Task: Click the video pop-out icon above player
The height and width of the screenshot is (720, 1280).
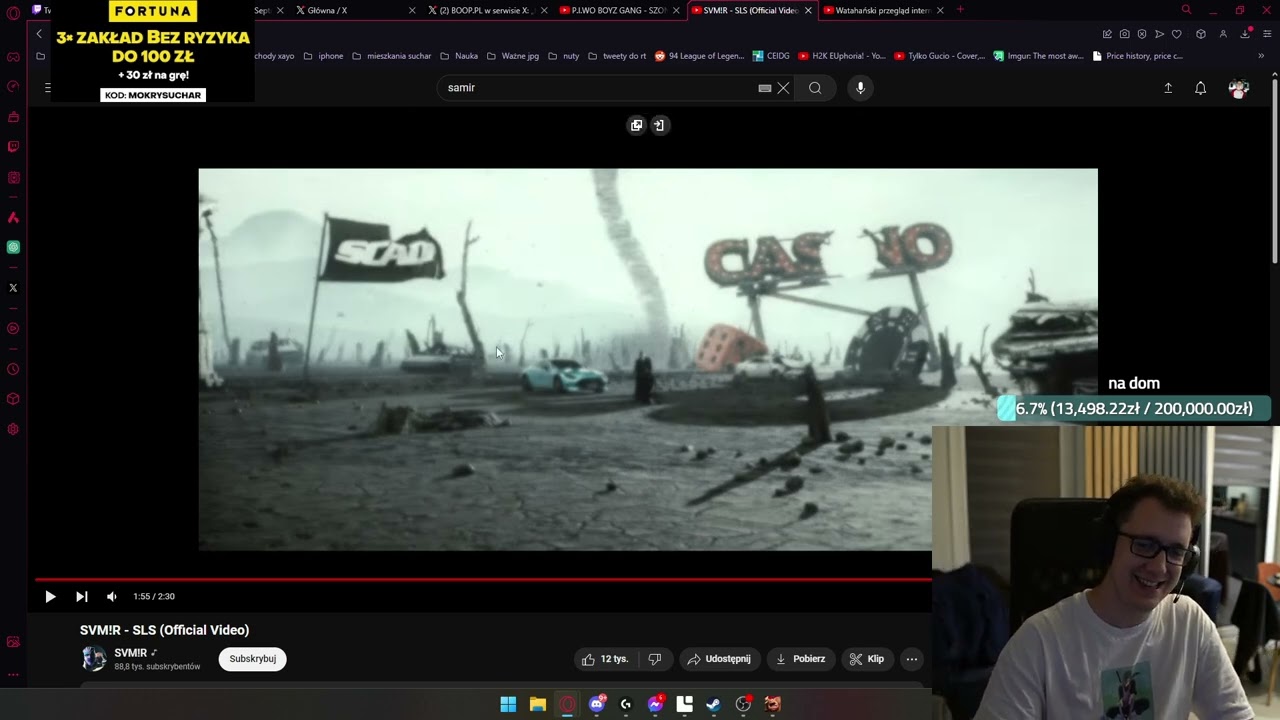Action: [637, 125]
